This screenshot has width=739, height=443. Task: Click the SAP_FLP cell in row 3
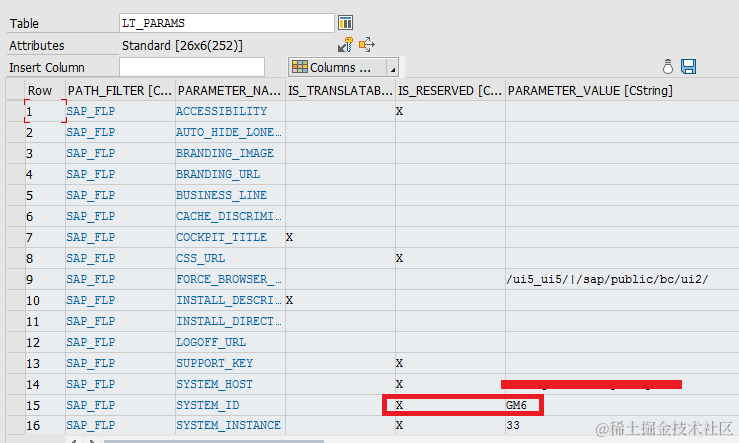point(120,153)
